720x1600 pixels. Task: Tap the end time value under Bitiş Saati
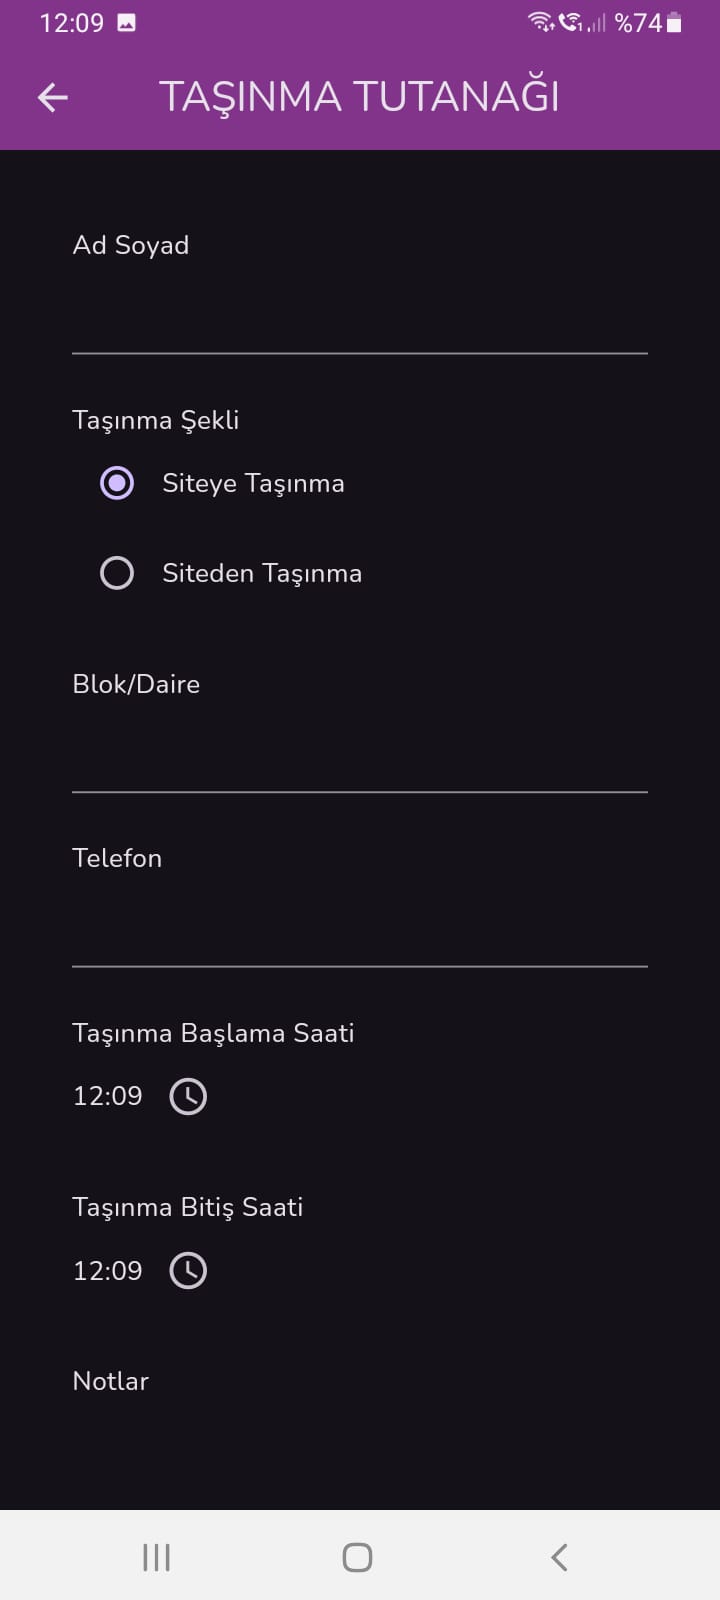point(108,1271)
